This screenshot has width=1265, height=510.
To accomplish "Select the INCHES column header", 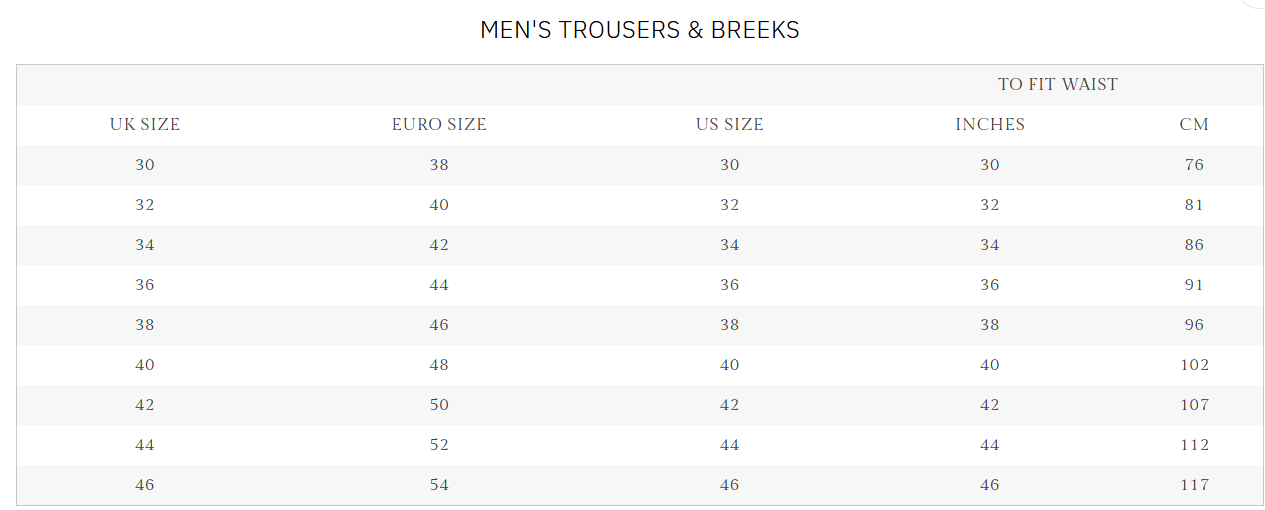I will (x=989, y=125).
